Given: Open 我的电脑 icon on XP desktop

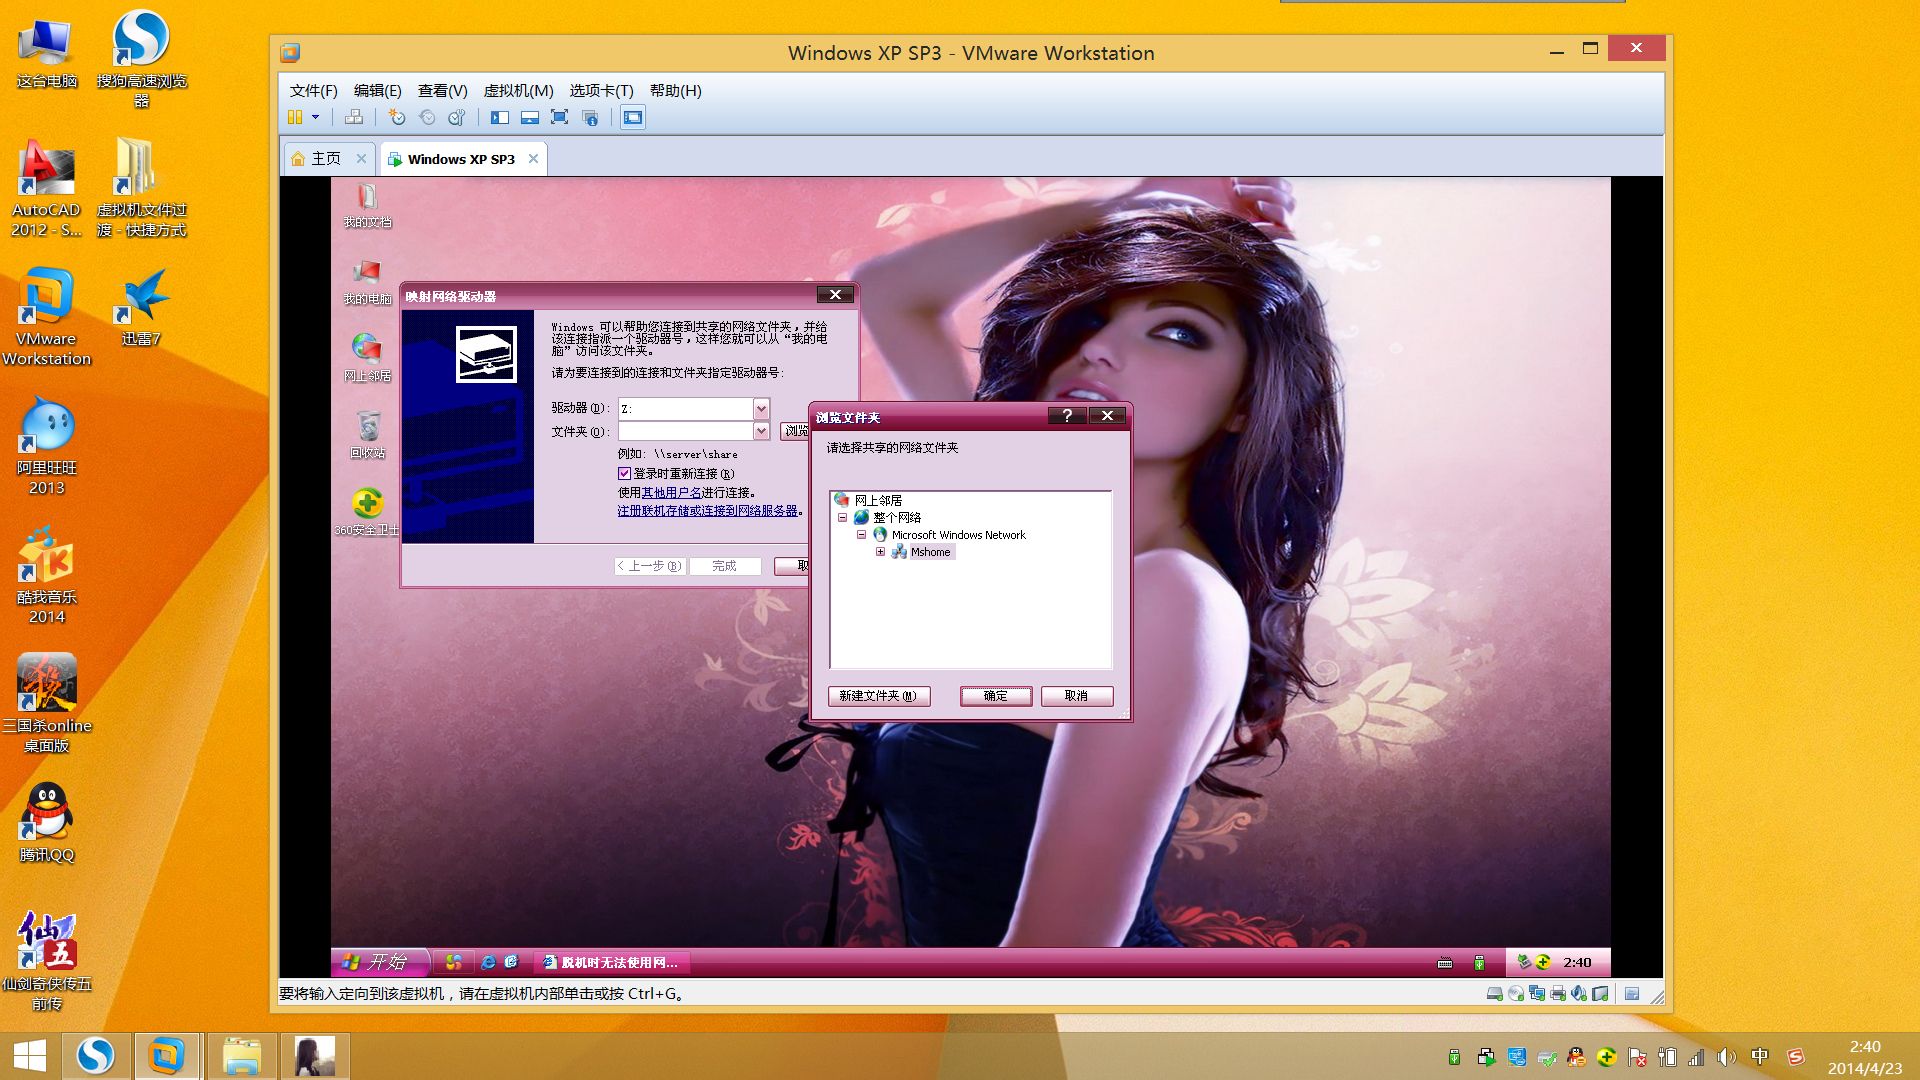Looking at the screenshot, I should 367,283.
